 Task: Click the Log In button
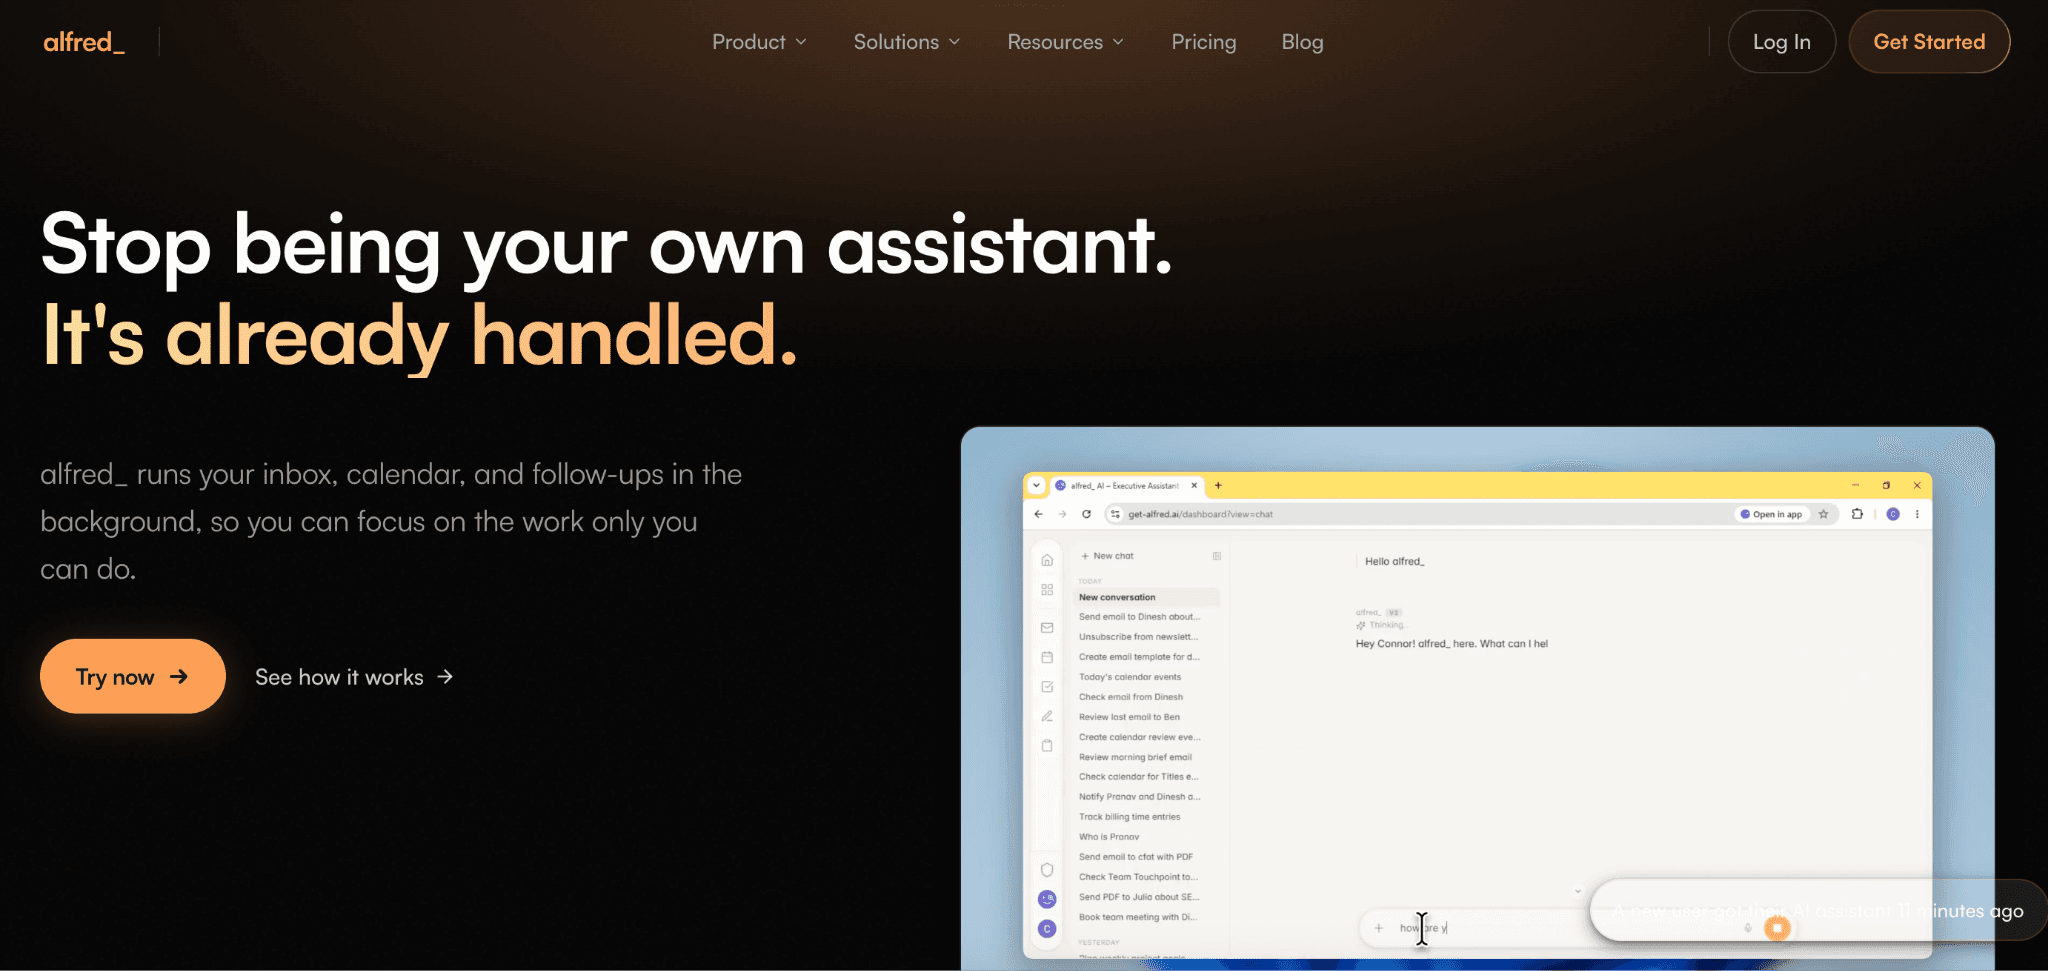[1782, 42]
